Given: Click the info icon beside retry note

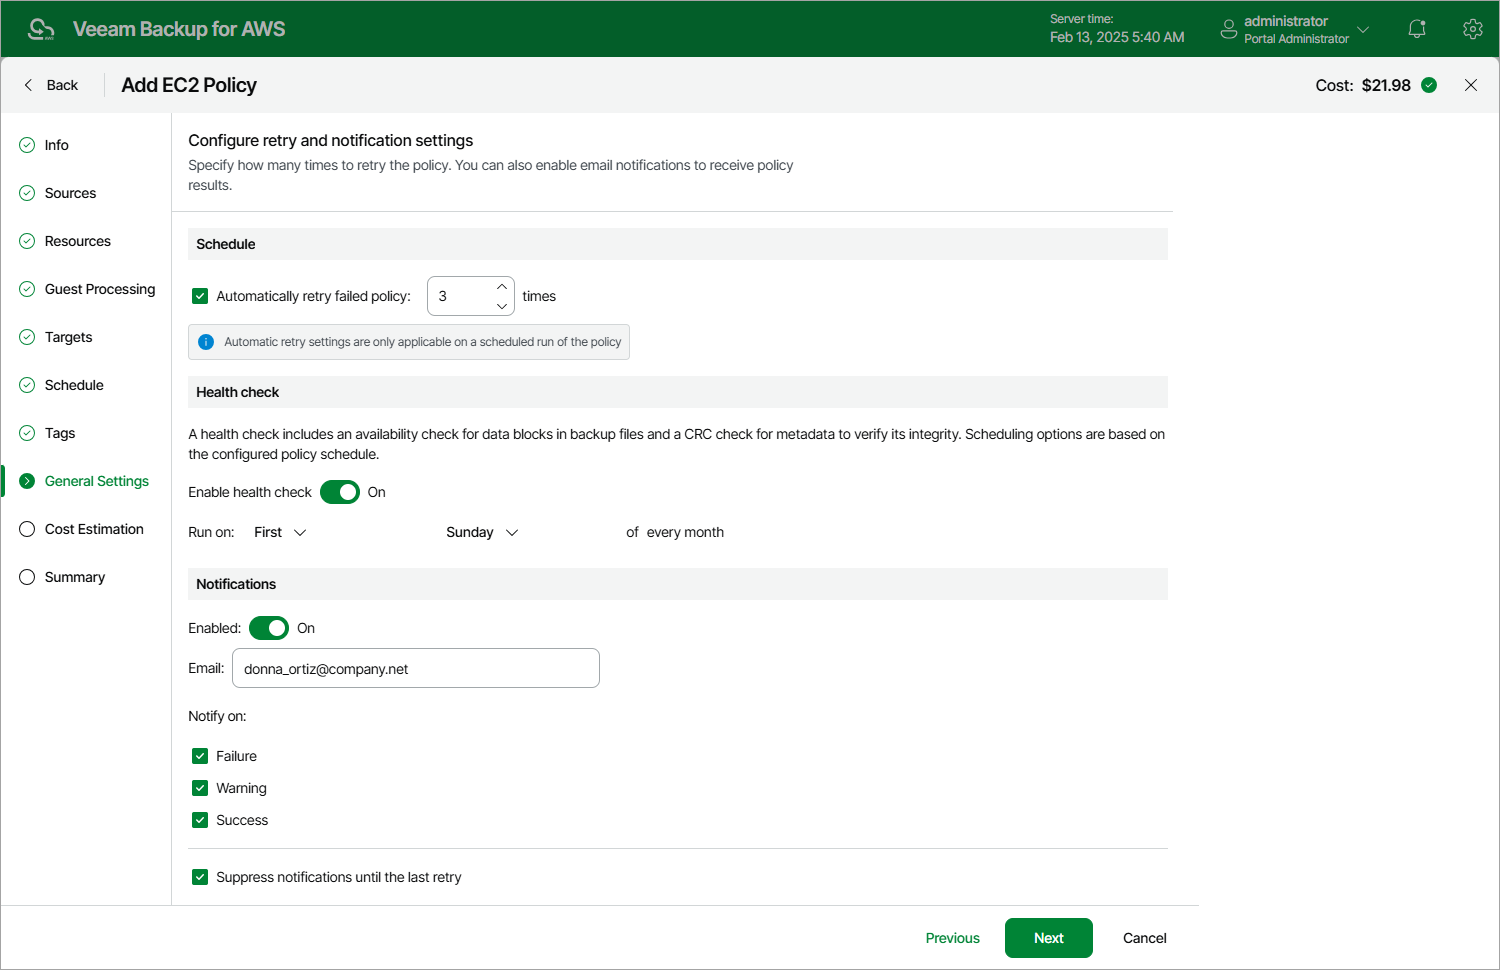Looking at the screenshot, I should [206, 342].
